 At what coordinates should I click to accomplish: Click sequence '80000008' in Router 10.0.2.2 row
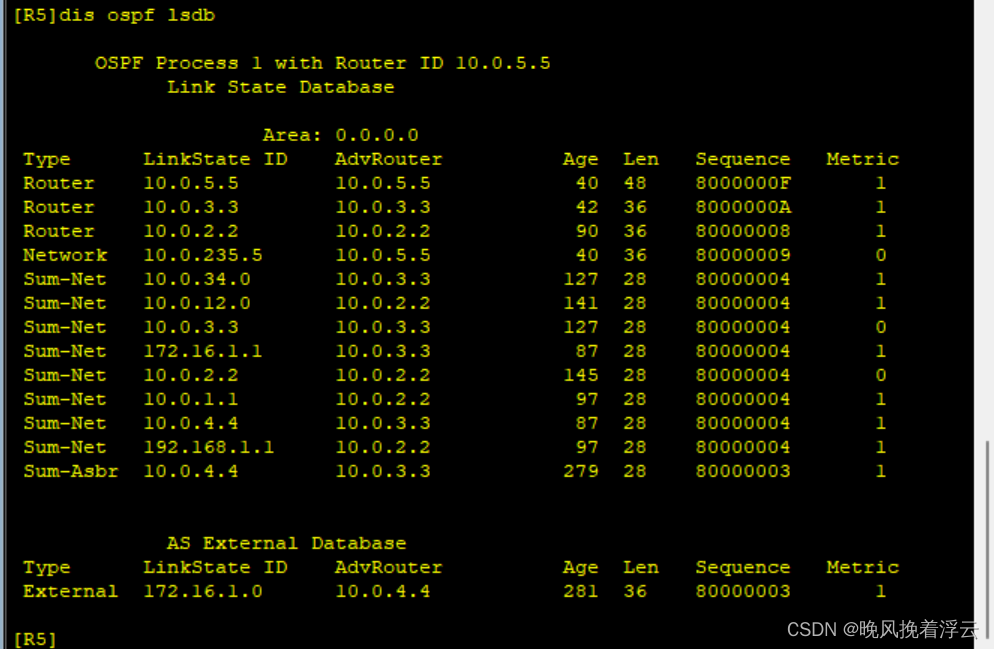click(x=743, y=231)
